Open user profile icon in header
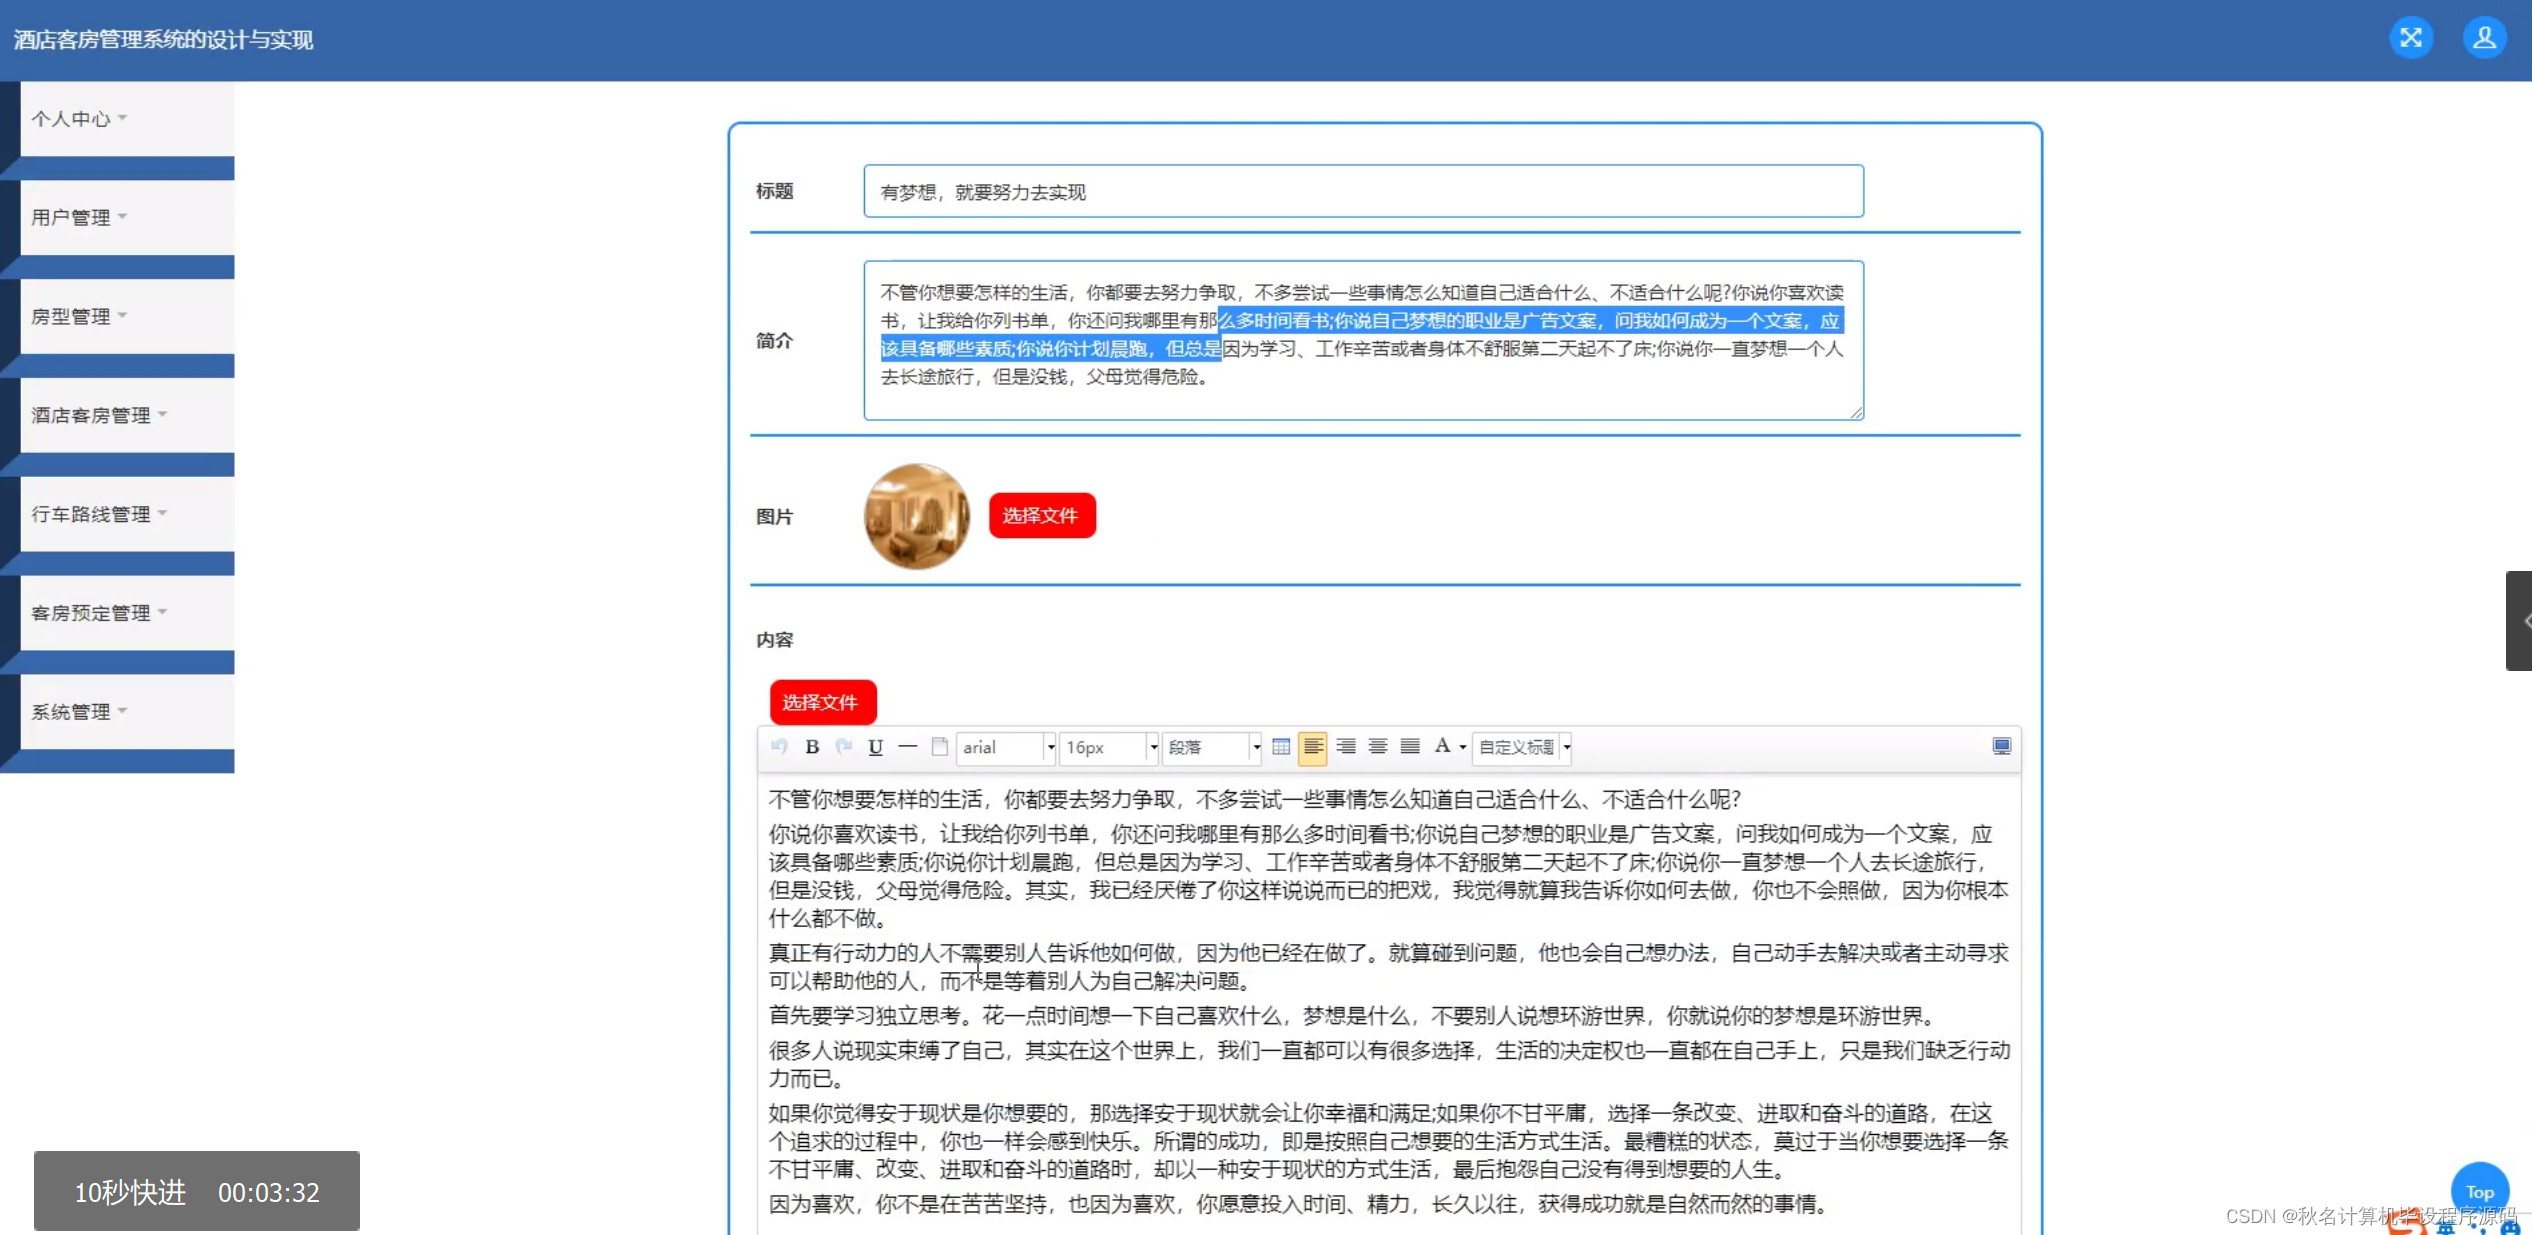The image size is (2532, 1235). [2484, 38]
